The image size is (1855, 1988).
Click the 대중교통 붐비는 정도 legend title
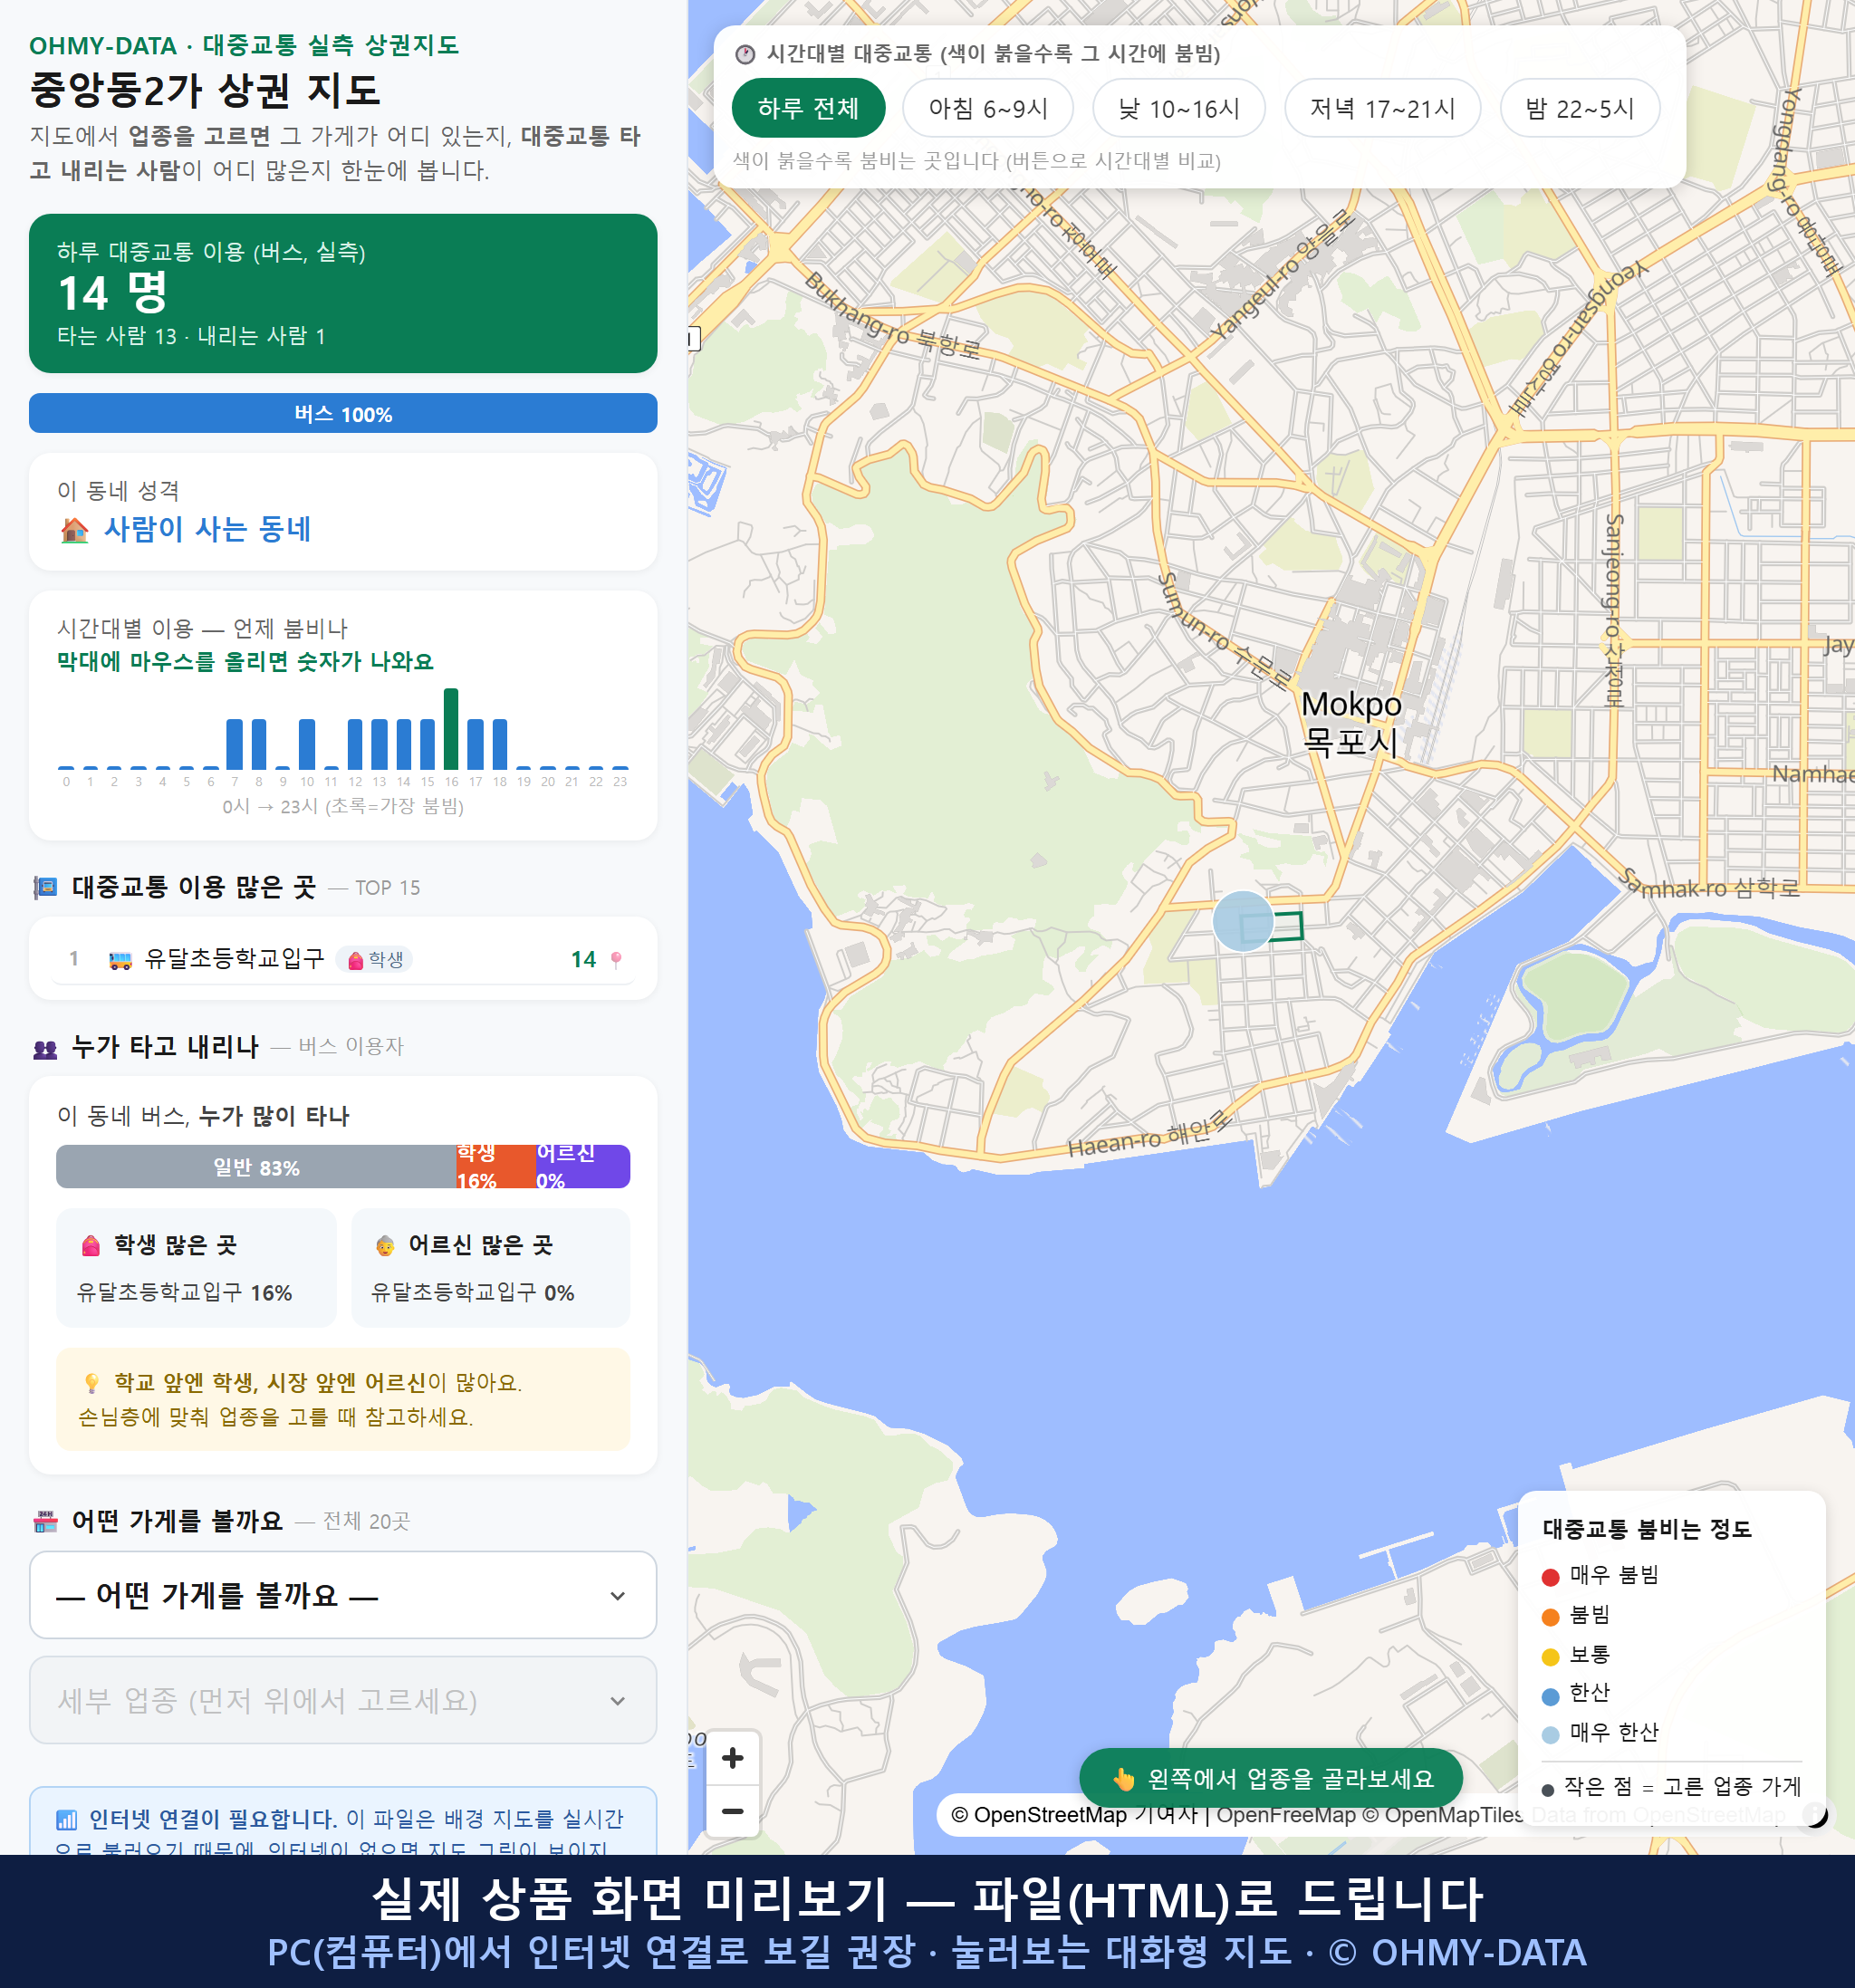pyautogui.click(x=1647, y=1529)
